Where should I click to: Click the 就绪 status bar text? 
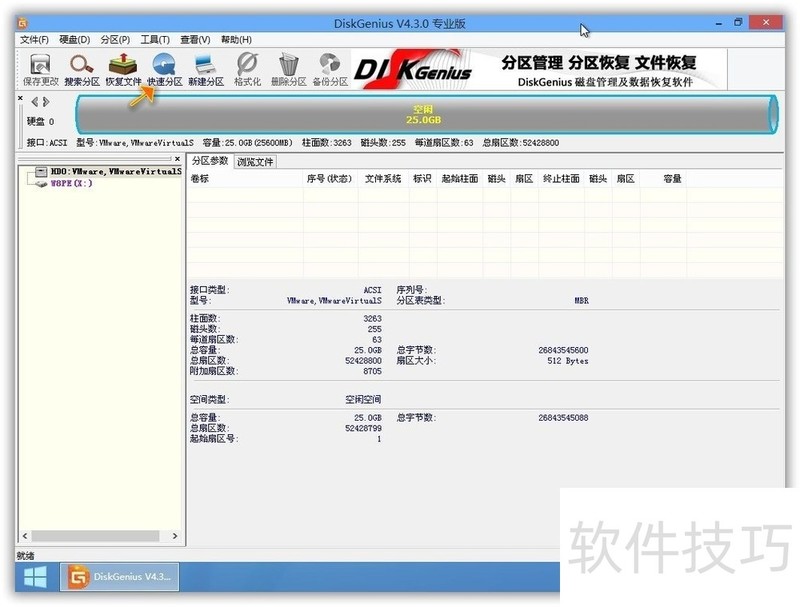(26, 555)
